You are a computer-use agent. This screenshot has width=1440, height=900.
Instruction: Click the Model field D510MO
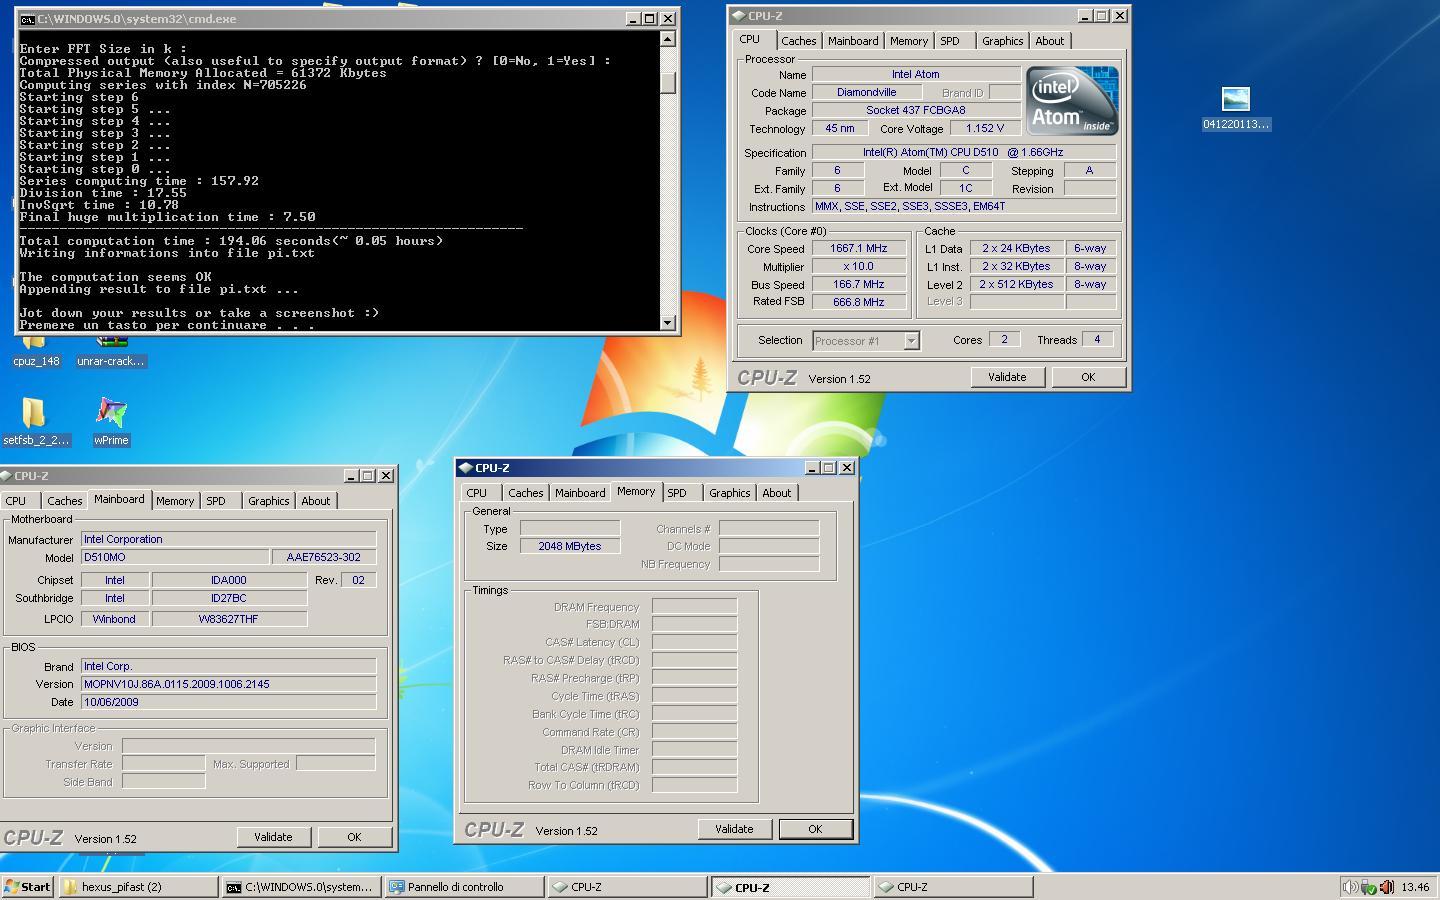click(x=175, y=557)
